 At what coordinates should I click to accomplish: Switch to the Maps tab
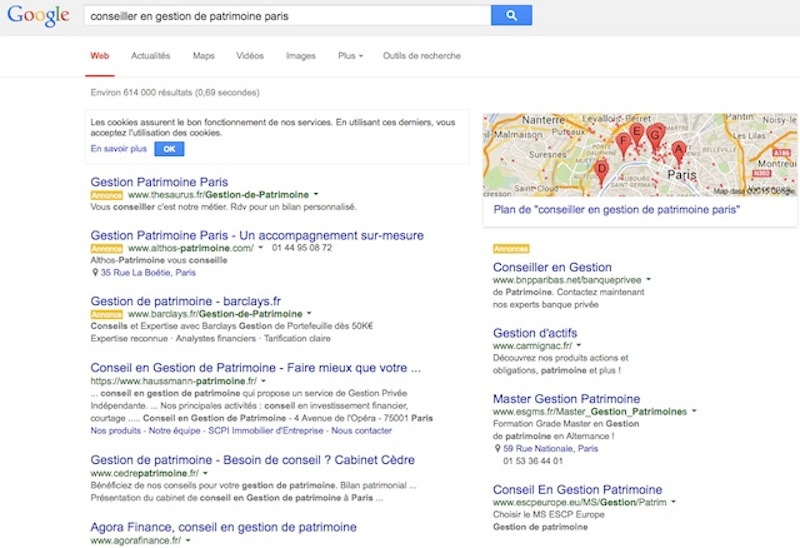click(x=204, y=56)
